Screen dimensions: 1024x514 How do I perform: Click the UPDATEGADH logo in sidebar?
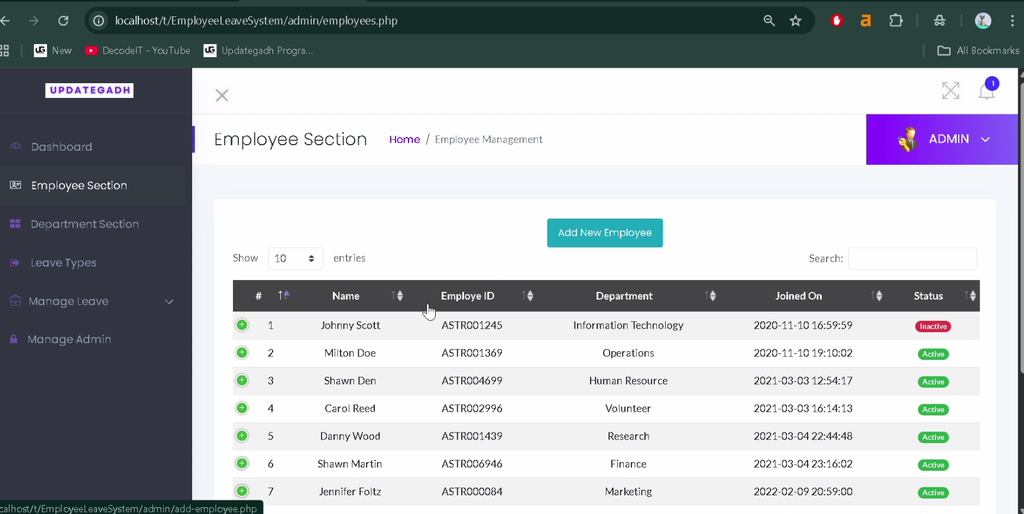pyautogui.click(x=89, y=90)
